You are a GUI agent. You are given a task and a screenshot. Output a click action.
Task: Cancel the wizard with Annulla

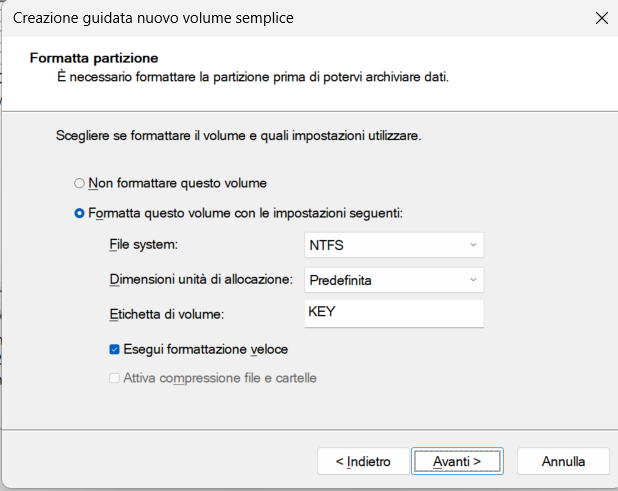click(563, 461)
